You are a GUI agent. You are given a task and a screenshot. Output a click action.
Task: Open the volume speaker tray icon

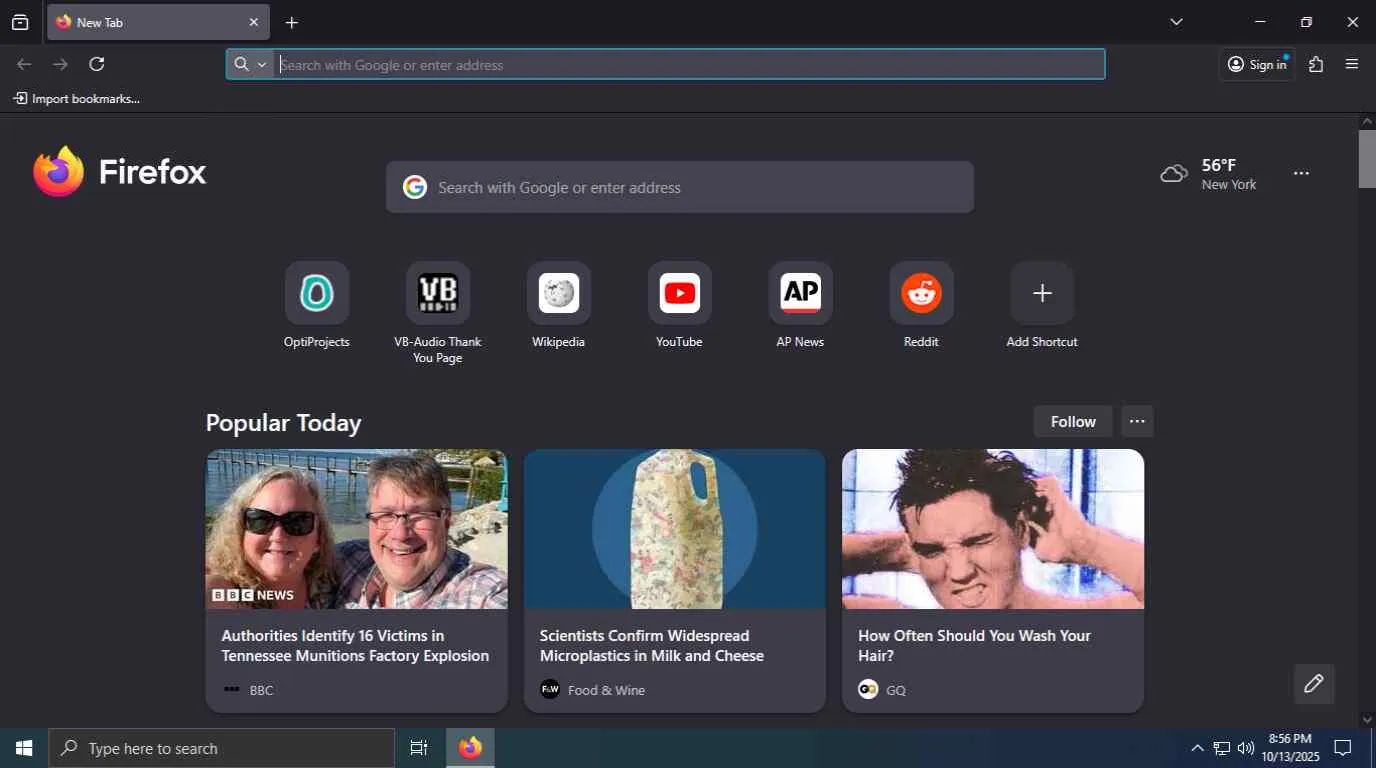pos(1246,748)
